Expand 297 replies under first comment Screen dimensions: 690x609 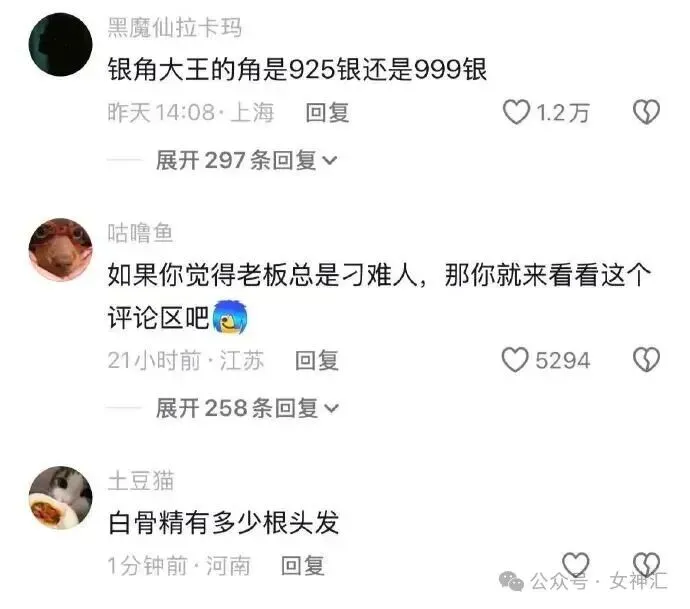tap(246, 160)
